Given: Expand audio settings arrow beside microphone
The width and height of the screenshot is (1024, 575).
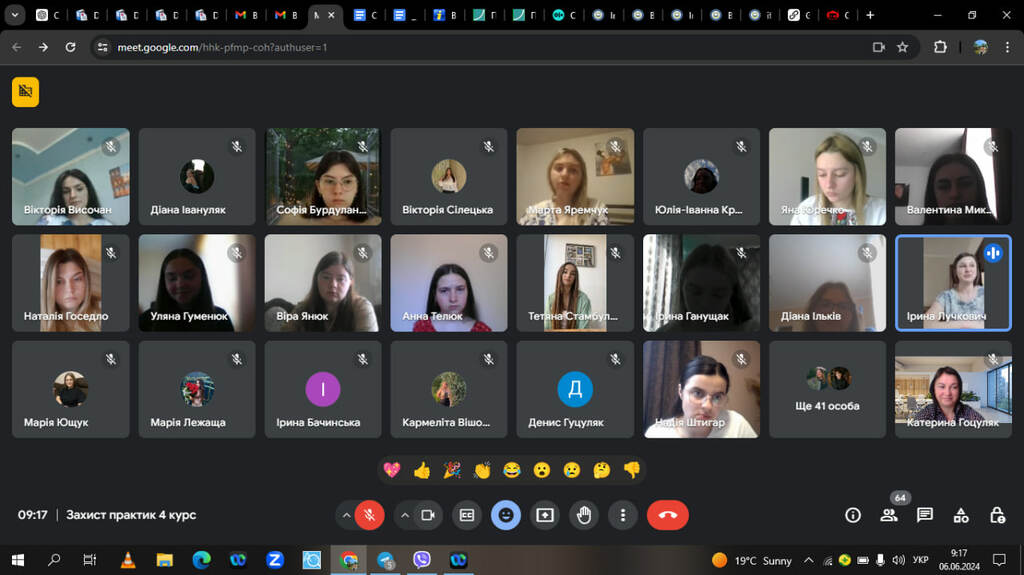Looking at the screenshot, I should 346,515.
